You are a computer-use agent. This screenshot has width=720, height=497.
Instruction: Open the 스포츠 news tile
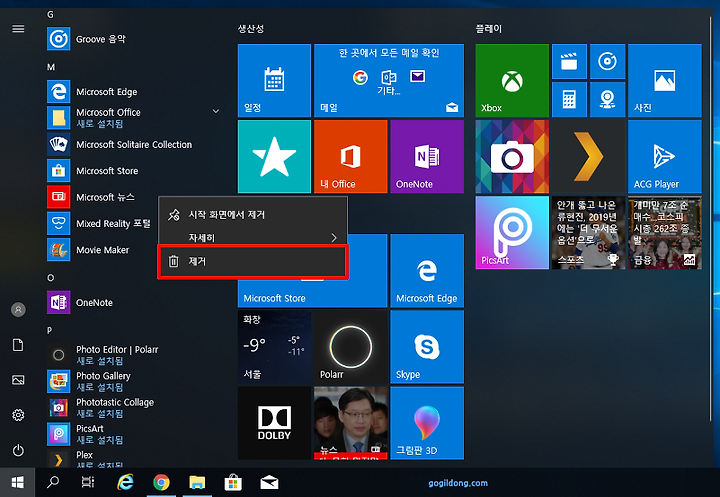[588, 233]
